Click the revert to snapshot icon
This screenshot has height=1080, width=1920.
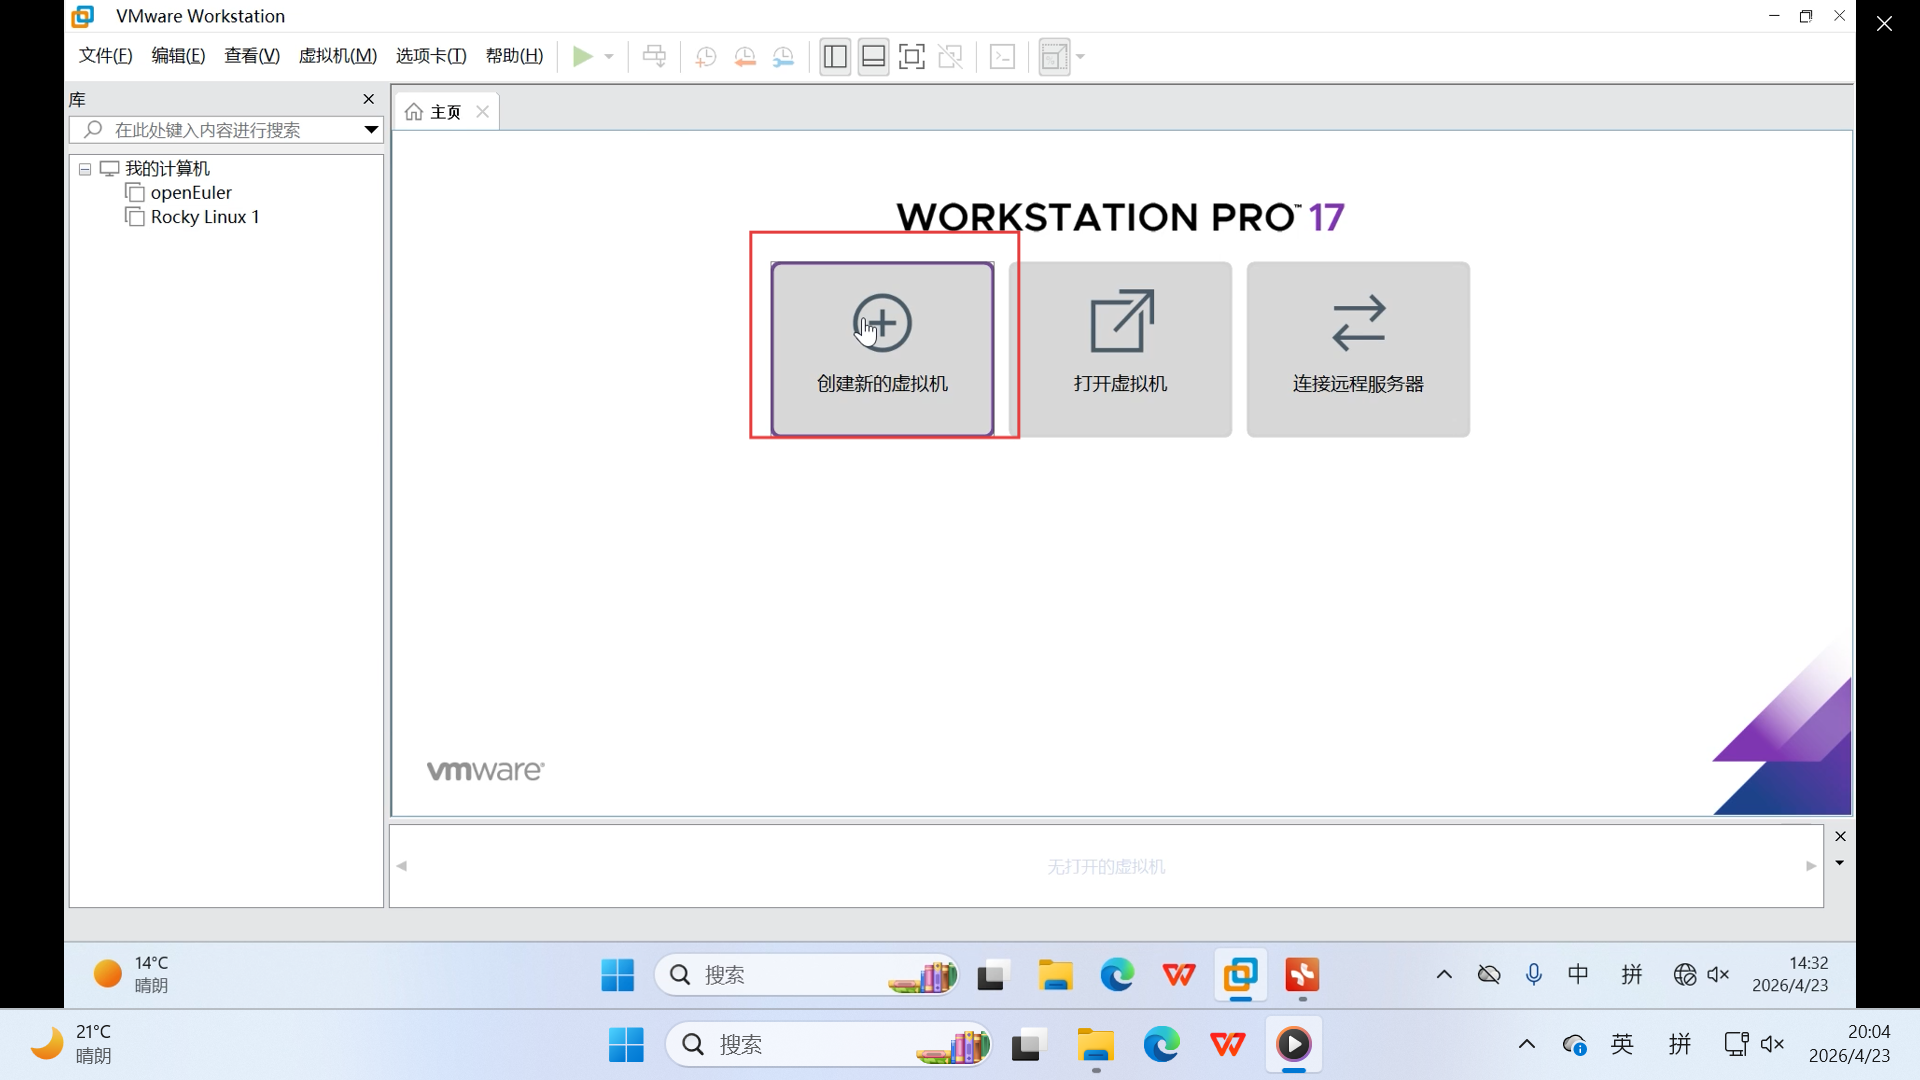[744, 57]
